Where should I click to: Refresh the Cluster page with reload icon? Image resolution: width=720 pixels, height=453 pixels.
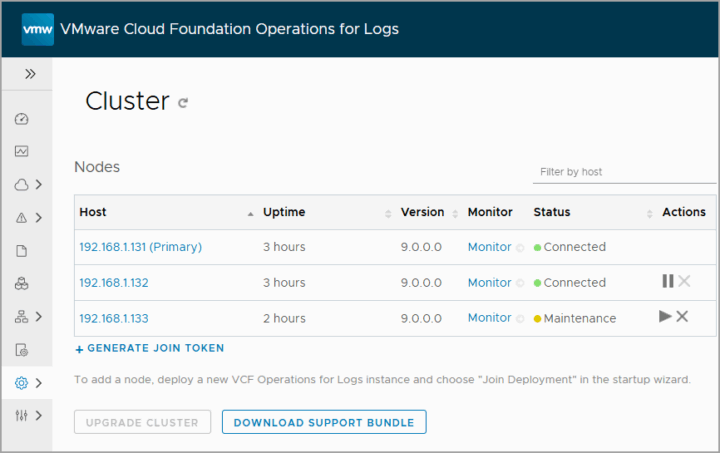click(x=183, y=103)
